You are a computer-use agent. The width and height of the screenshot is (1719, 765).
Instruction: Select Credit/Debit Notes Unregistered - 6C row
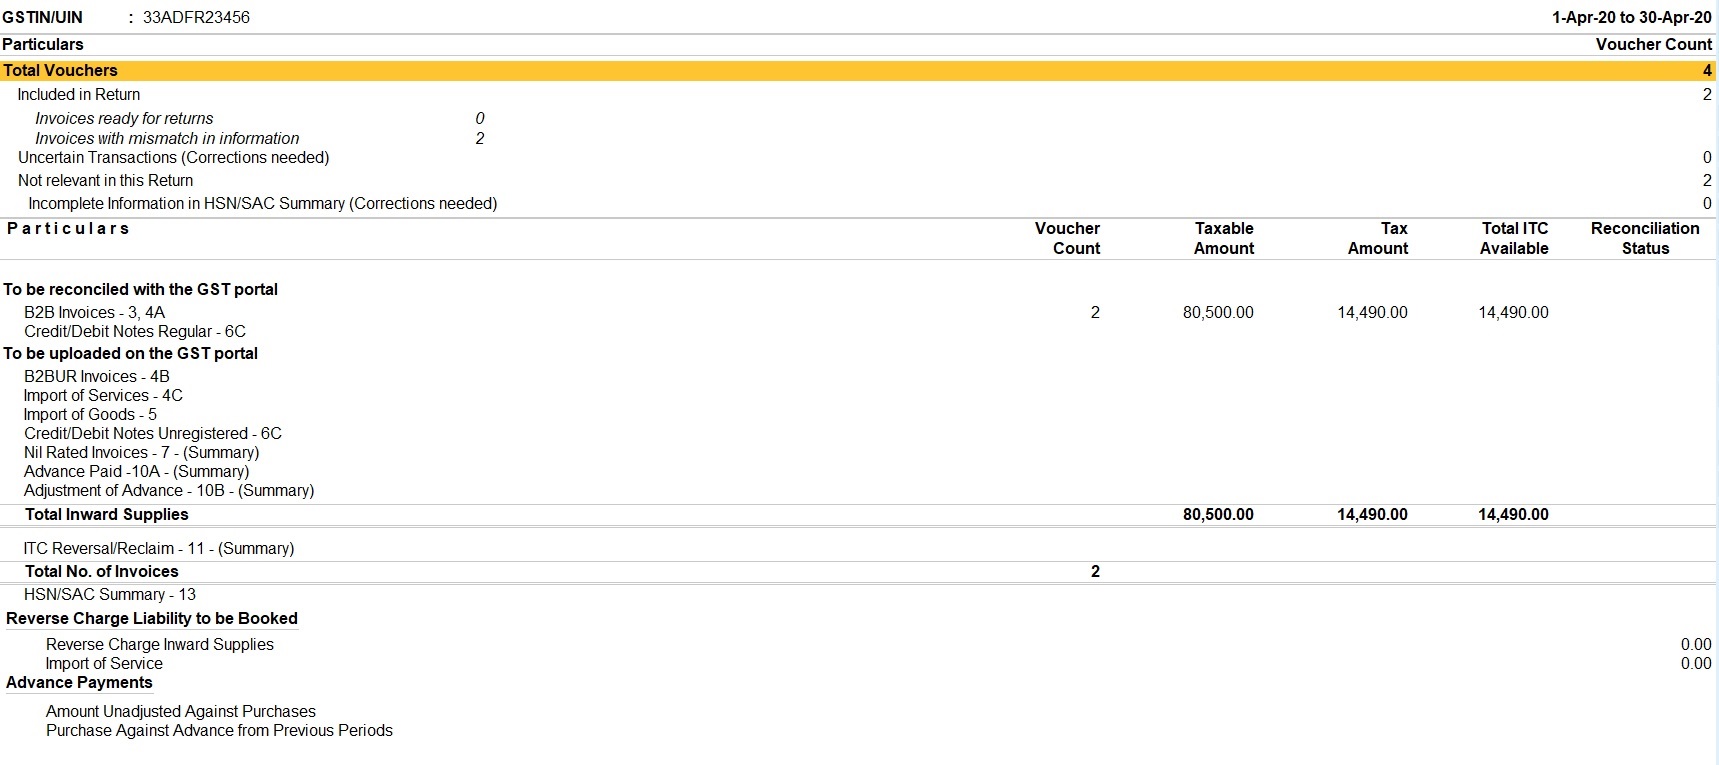click(153, 433)
